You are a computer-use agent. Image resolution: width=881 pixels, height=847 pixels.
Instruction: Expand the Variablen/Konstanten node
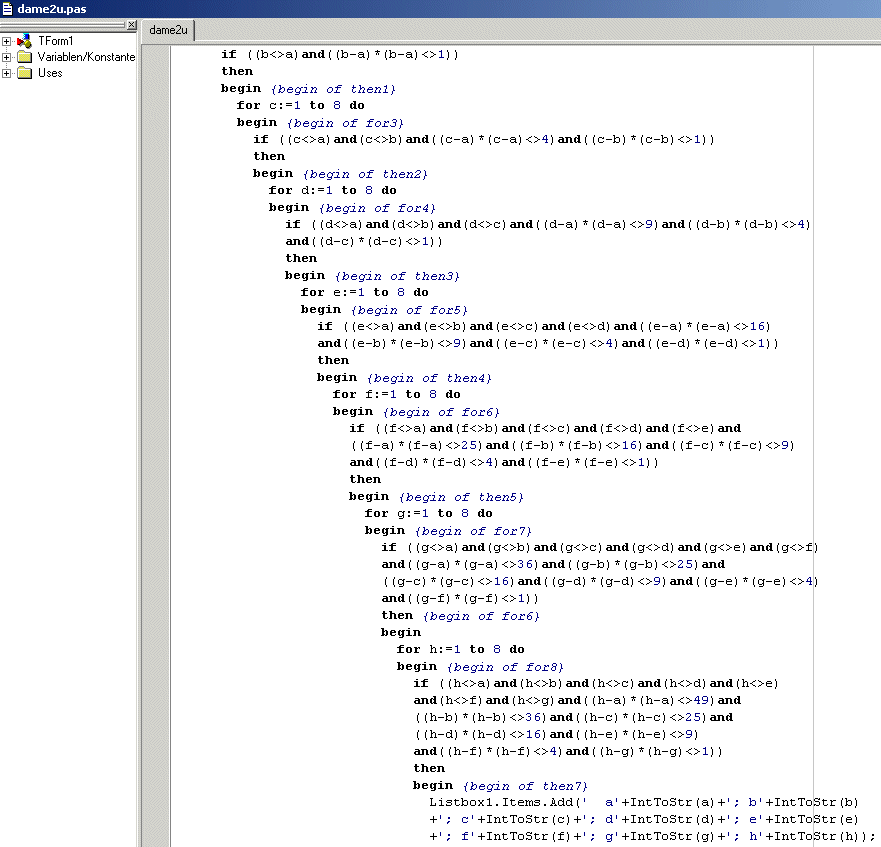coord(7,57)
